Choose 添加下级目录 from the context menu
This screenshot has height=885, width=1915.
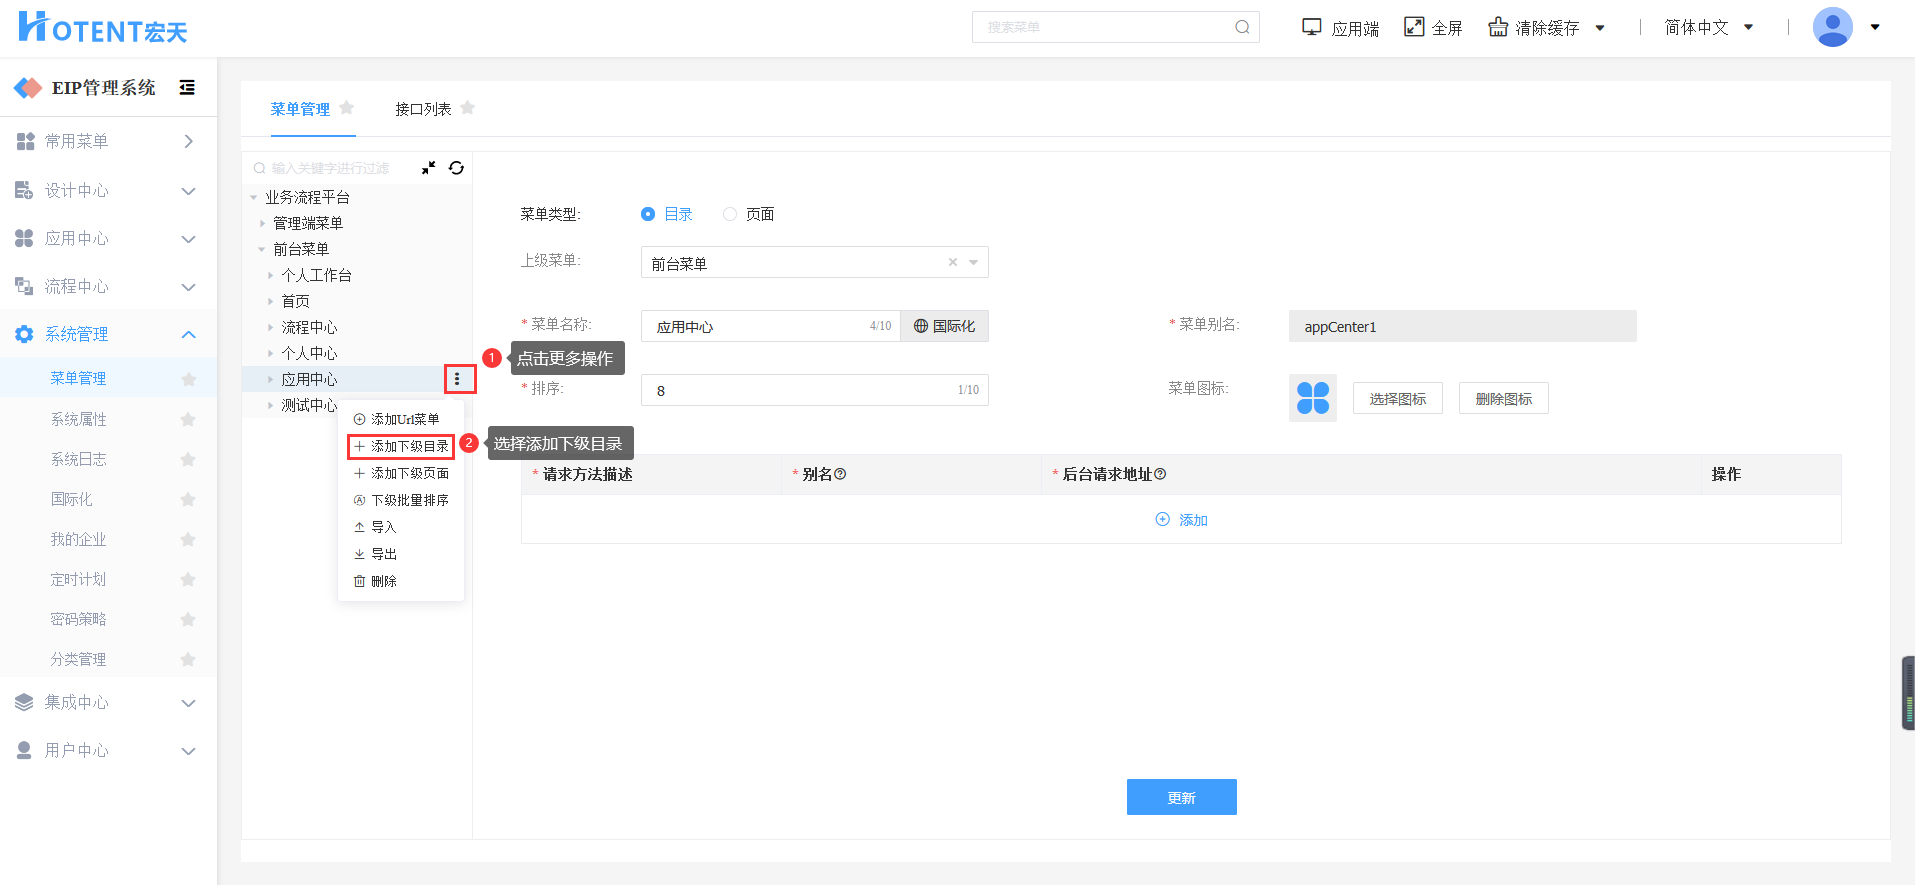click(x=401, y=446)
